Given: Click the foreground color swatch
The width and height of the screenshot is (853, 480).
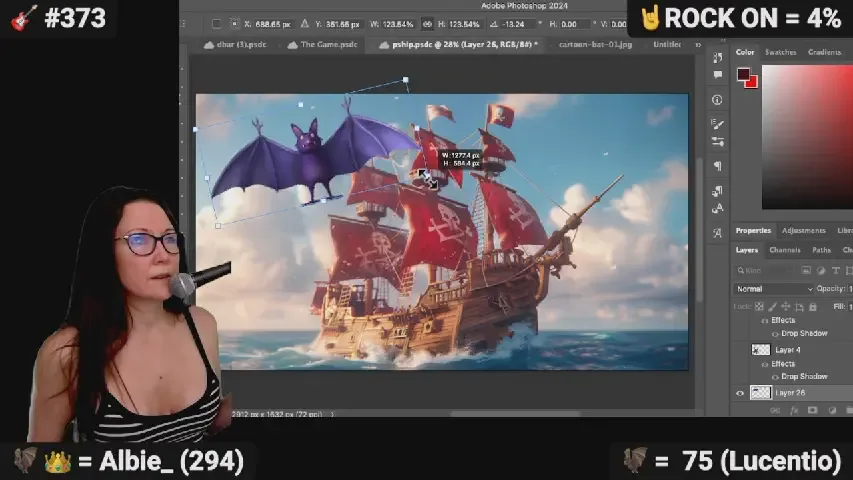Looking at the screenshot, I should click(x=743, y=75).
